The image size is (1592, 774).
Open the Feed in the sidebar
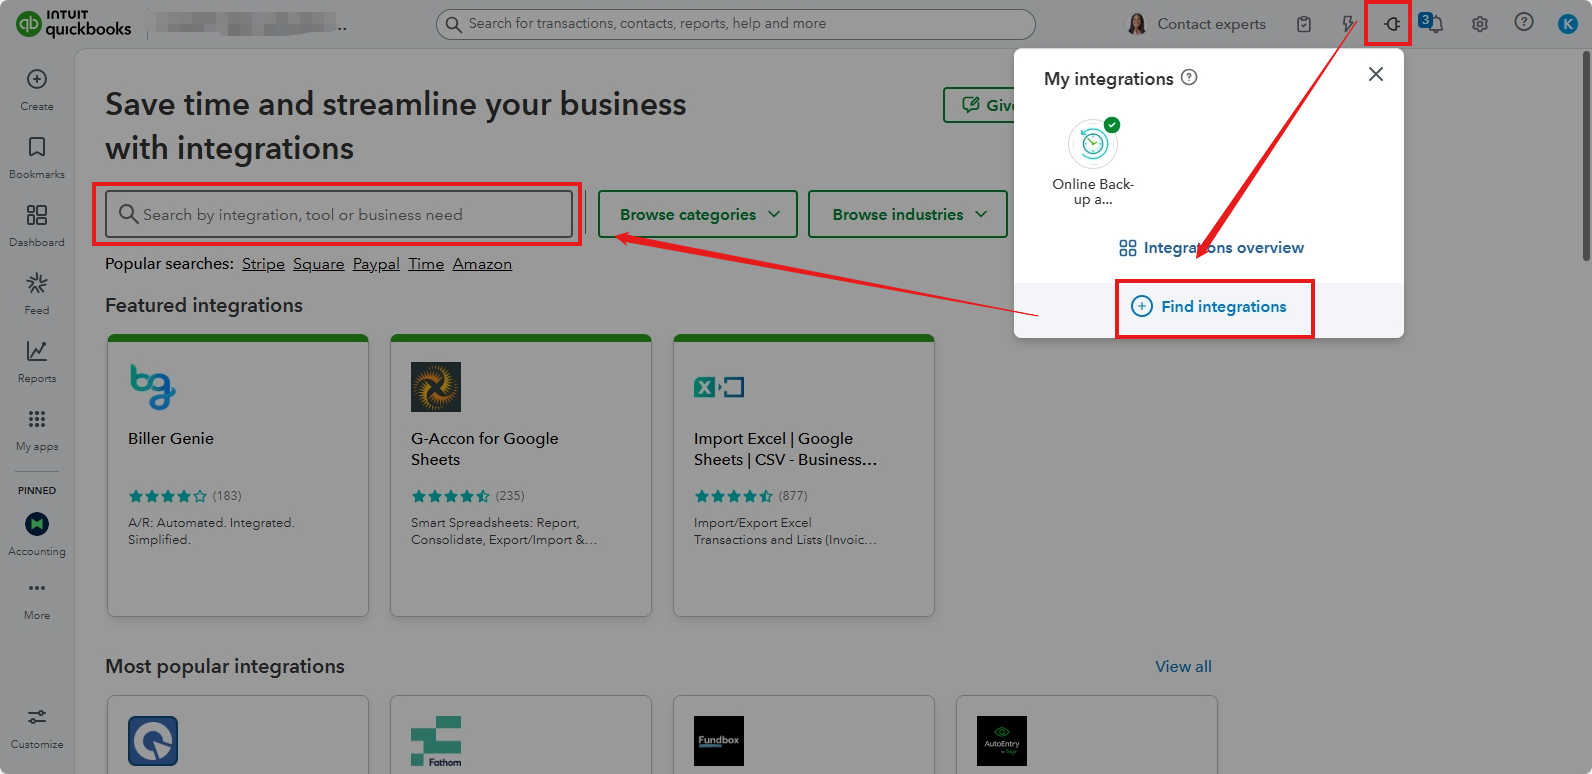37,294
